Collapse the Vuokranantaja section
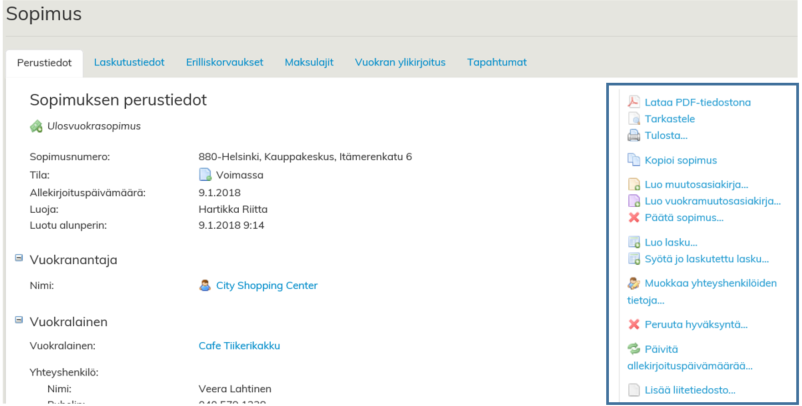 click(19, 259)
